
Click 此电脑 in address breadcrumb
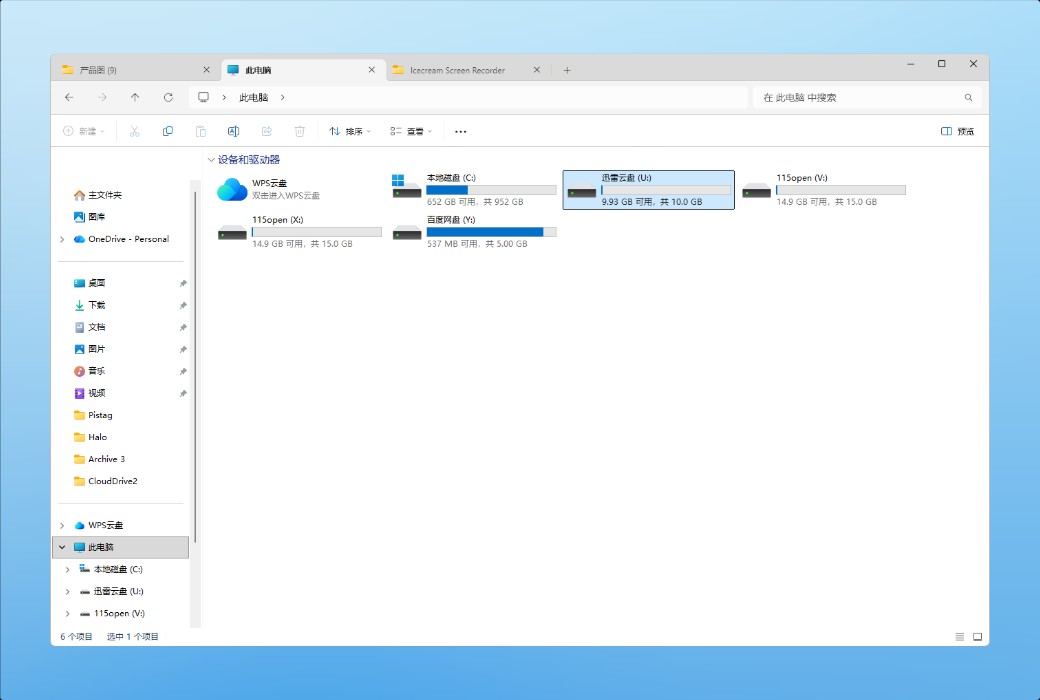[253, 98]
